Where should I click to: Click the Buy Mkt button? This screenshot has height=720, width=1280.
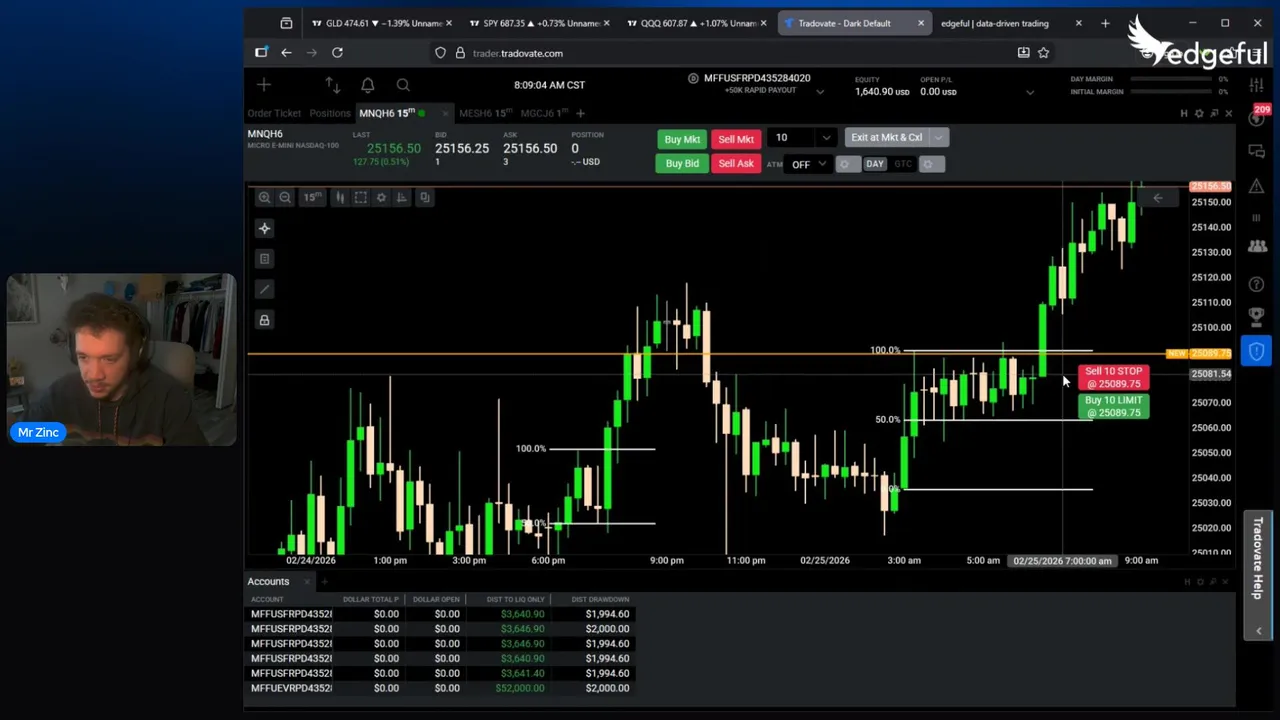(682, 139)
